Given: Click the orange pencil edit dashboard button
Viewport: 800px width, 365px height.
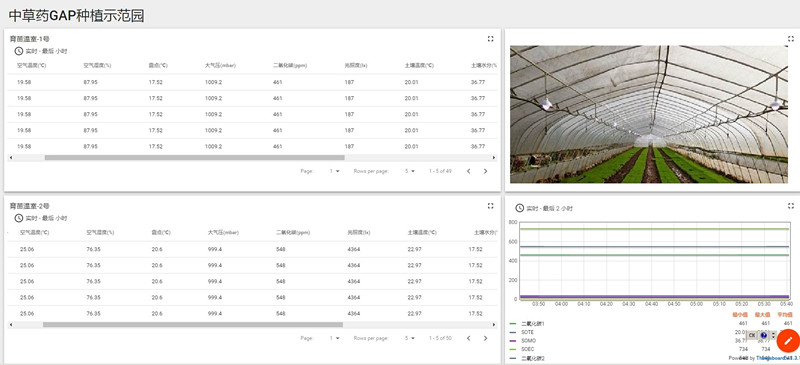Looking at the screenshot, I should [x=788, y=340].
